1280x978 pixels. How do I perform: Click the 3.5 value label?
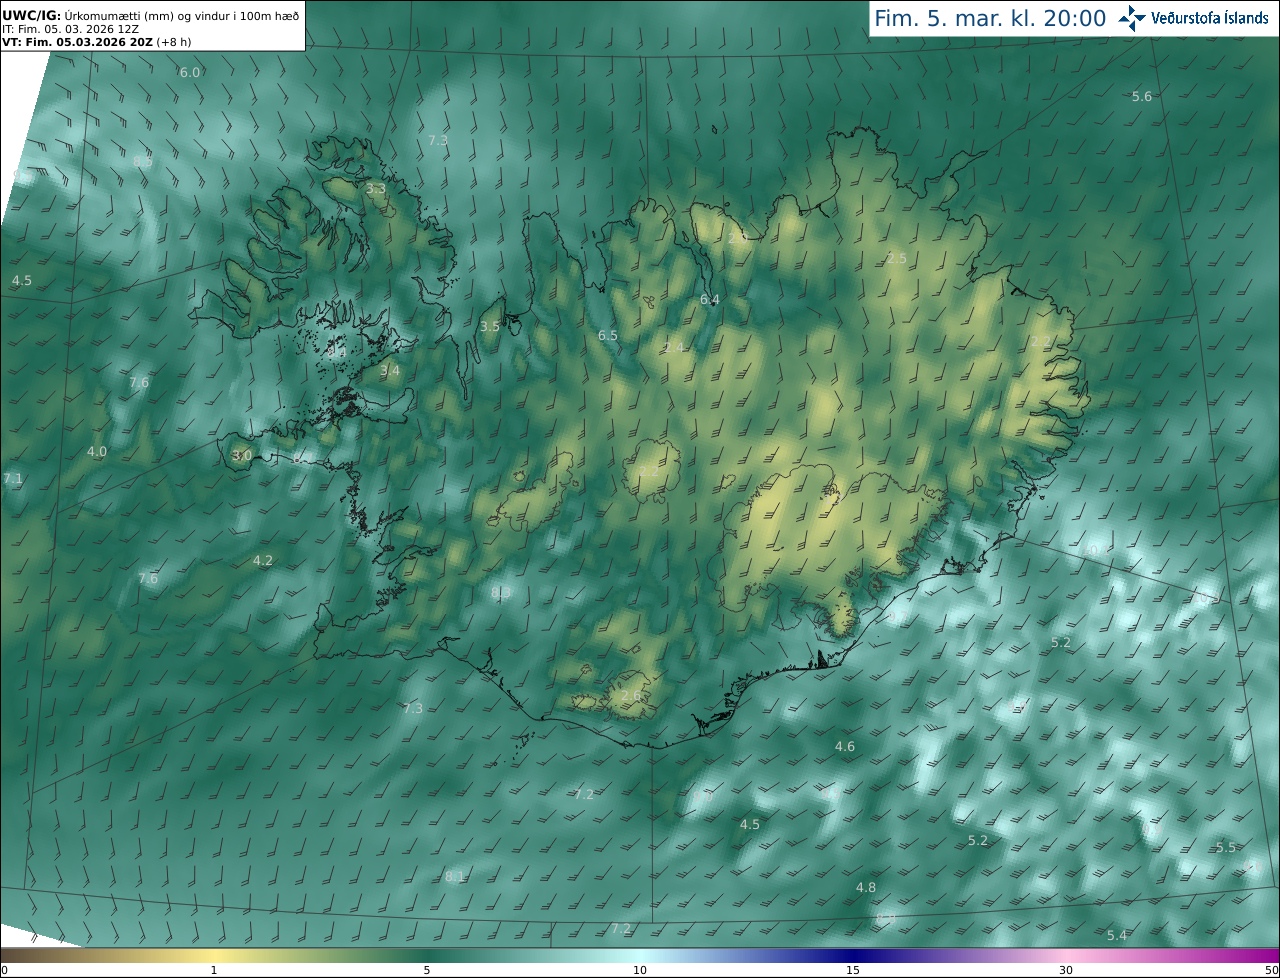[x=490, y=327]
